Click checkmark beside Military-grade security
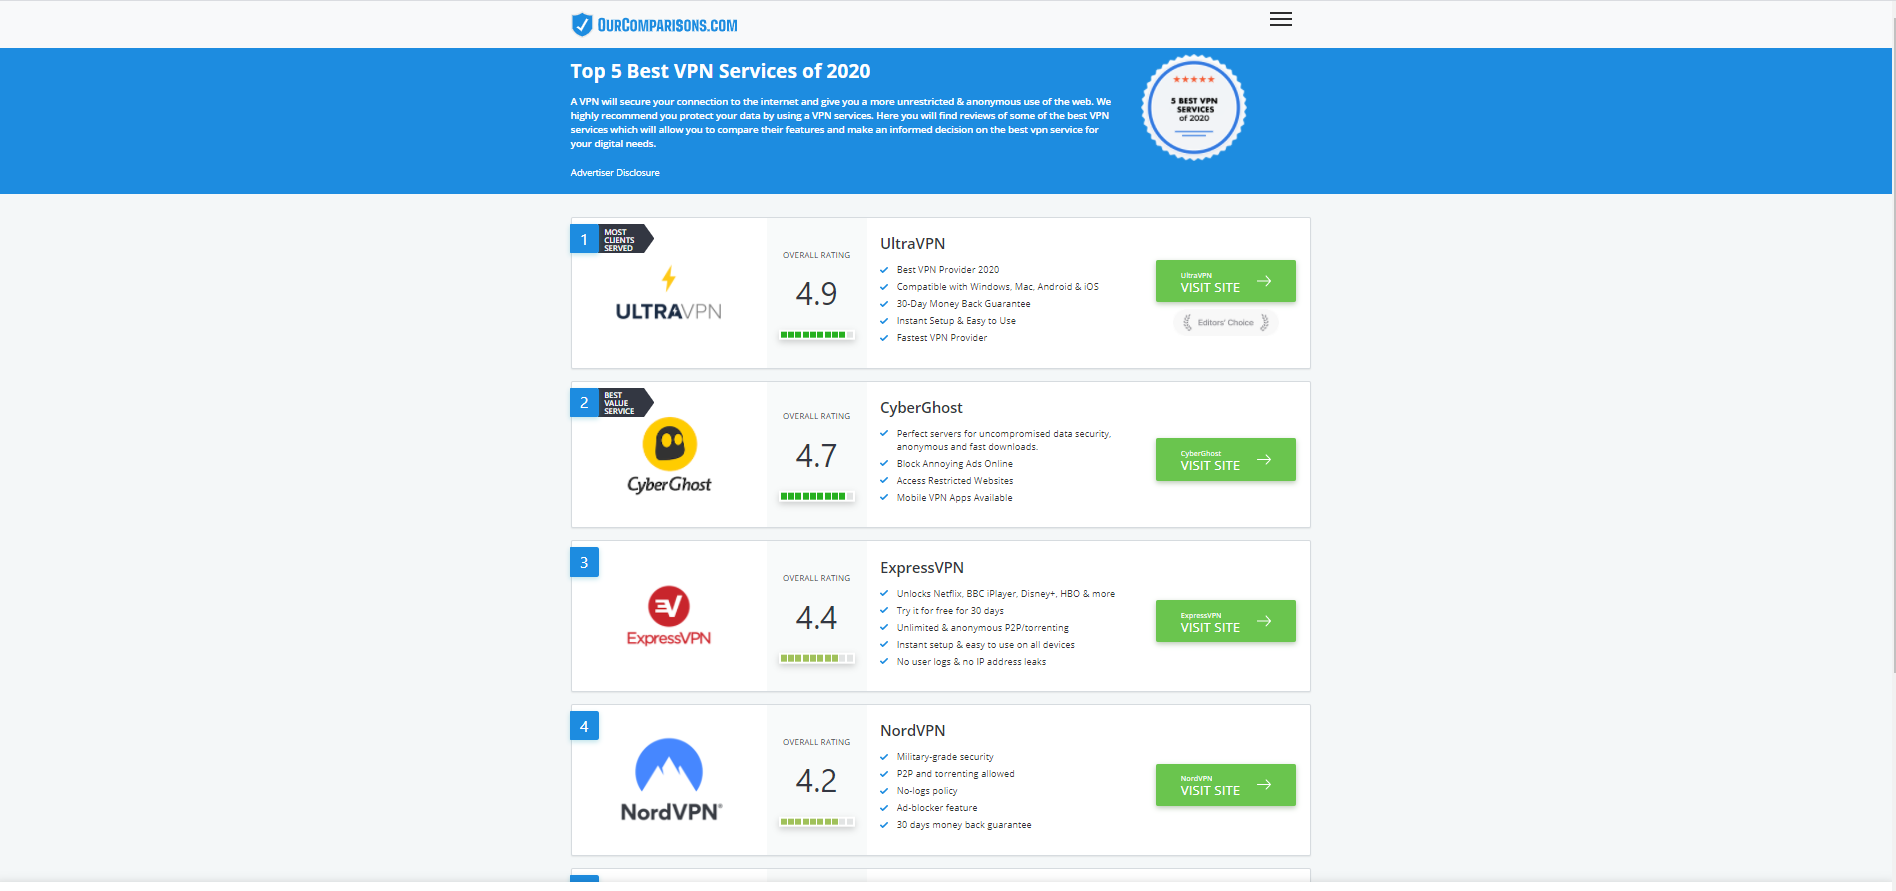Image resolution: width=1896 pixels, height=891 pixels. [x=884, y=757]
